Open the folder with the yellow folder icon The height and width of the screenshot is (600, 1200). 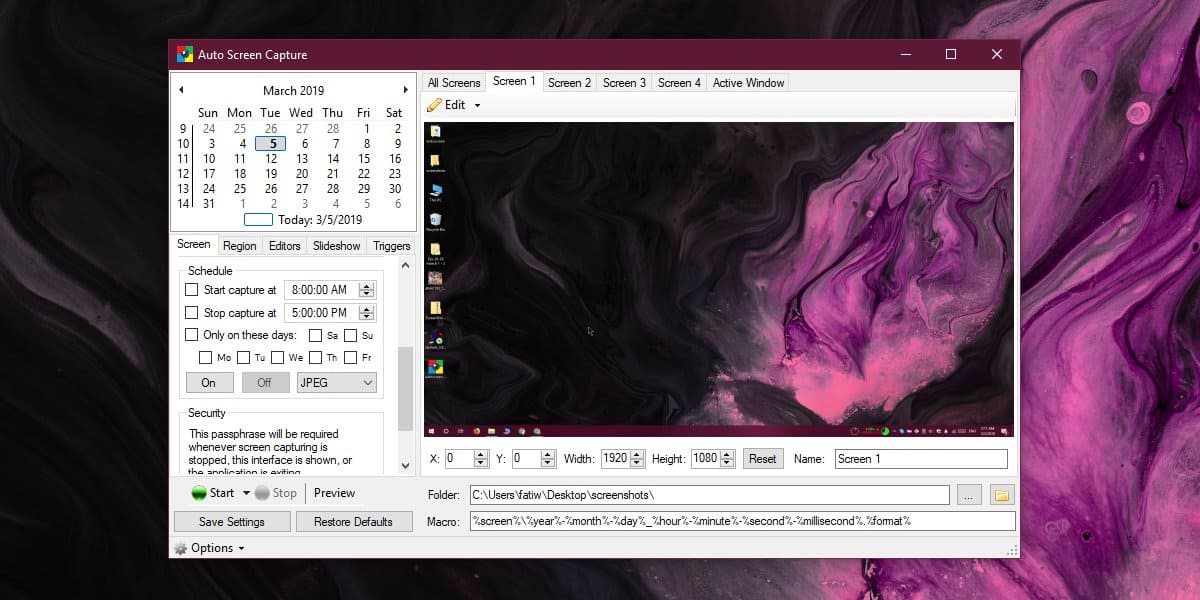point(1001,495)
